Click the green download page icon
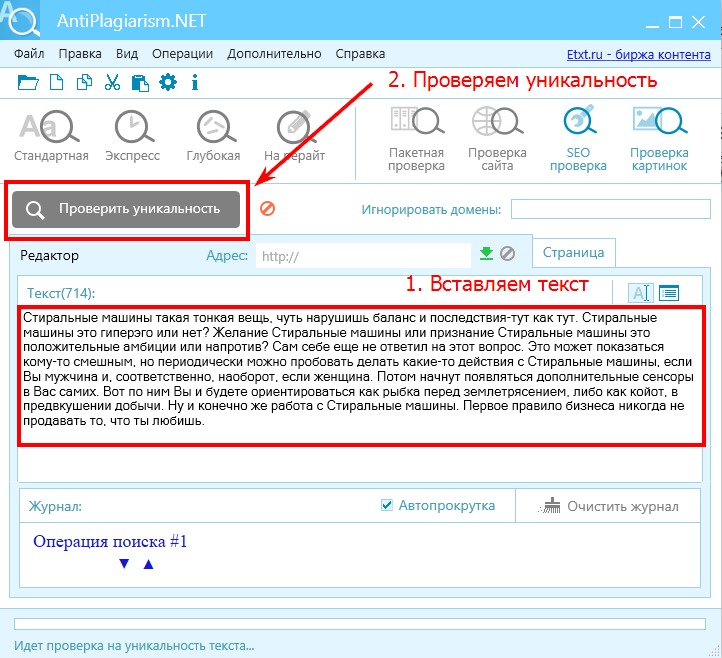 487,254
